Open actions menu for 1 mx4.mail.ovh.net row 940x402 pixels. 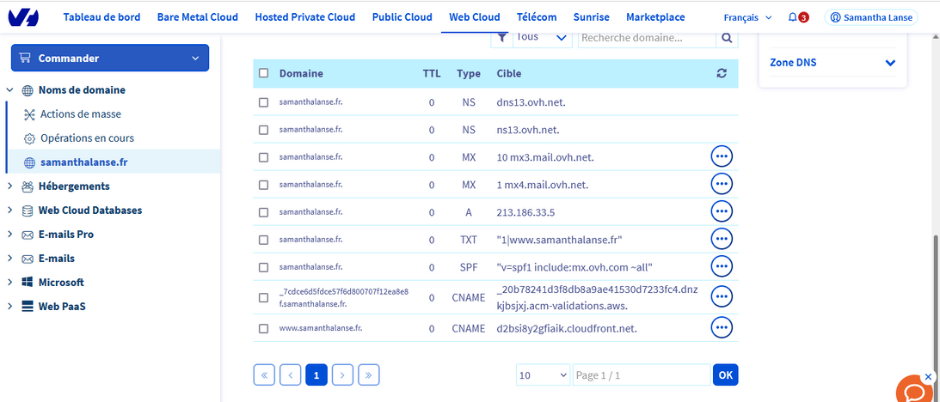click(722, 184)
